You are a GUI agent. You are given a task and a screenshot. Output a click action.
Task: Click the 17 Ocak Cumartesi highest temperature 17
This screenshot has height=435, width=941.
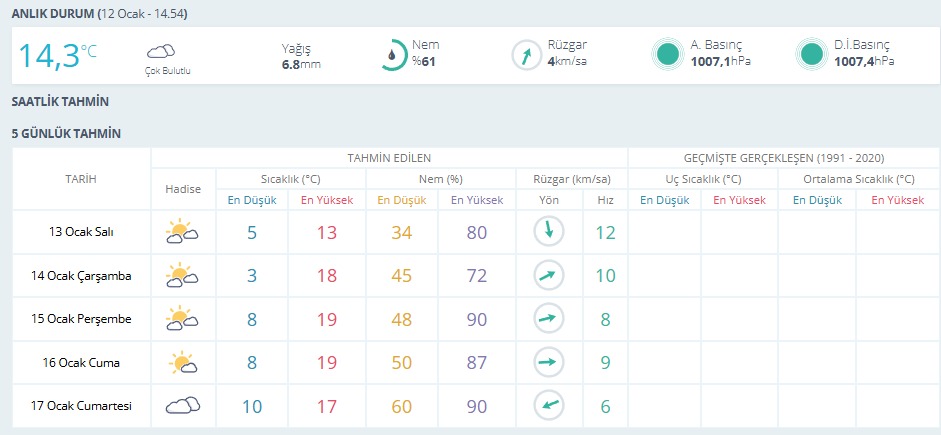tap(326, 406)
